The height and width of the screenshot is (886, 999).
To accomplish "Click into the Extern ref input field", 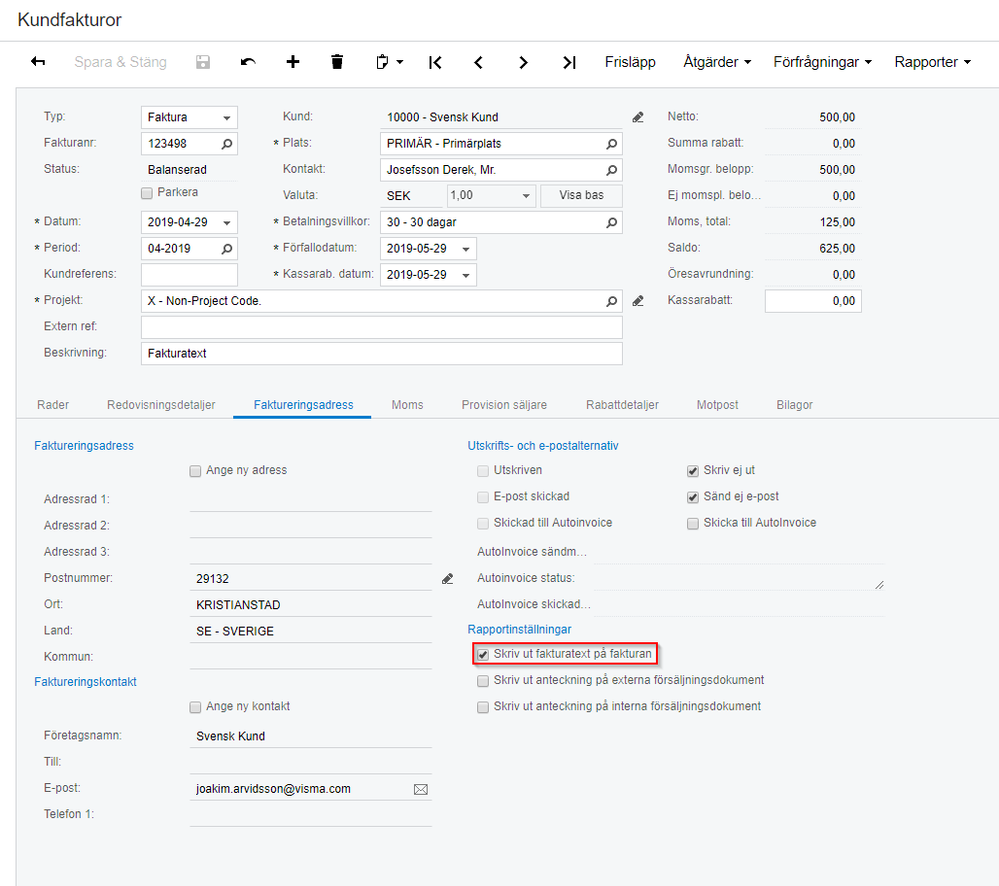I will point(382,327).
